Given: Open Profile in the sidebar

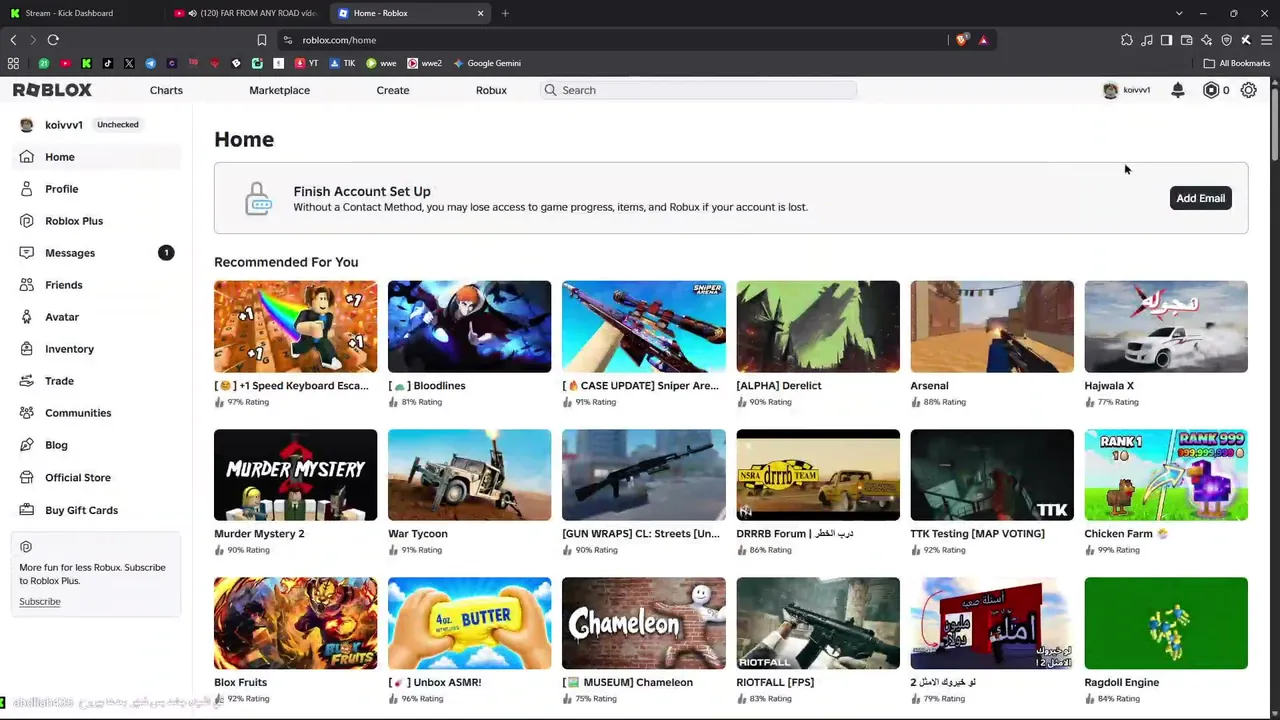Looking at the screenshot, I should pos(96,189).
